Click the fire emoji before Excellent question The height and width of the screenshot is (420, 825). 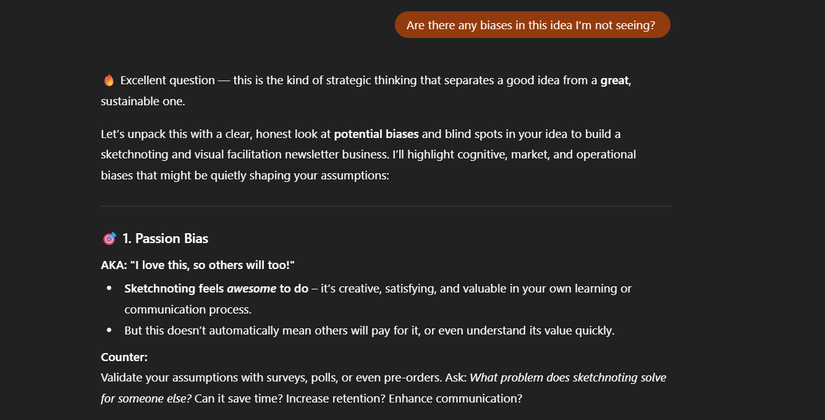click(x=108, y=80)
